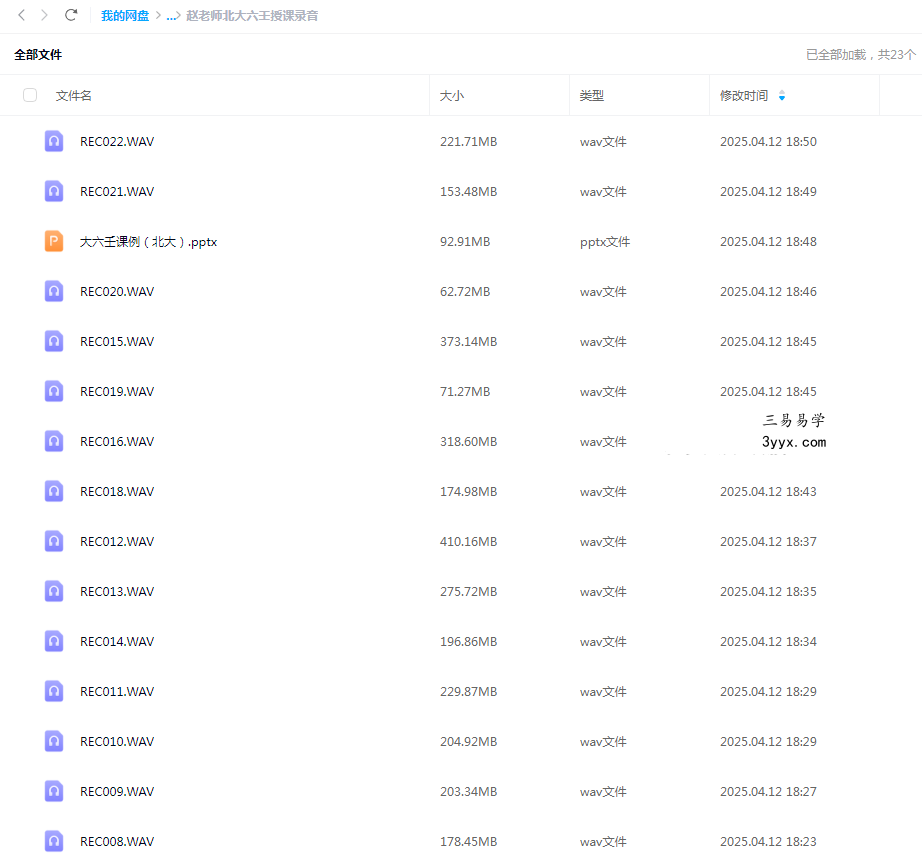Click the audio icon of REC019.WAV
922x861 pixels.
tap(54, 391)
